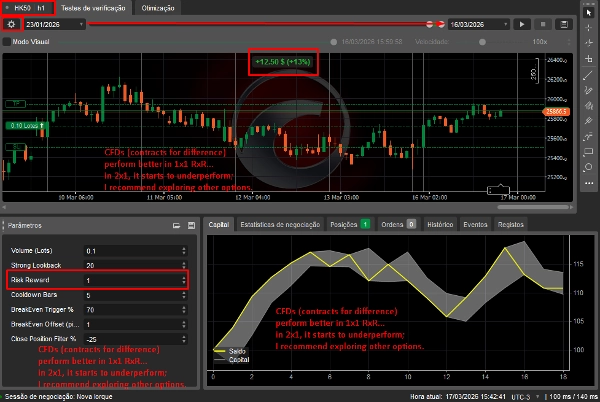Click the Strong Lookback input field
Screen dimensions: 600x402
pyautogui.click(x=132, y=265)
